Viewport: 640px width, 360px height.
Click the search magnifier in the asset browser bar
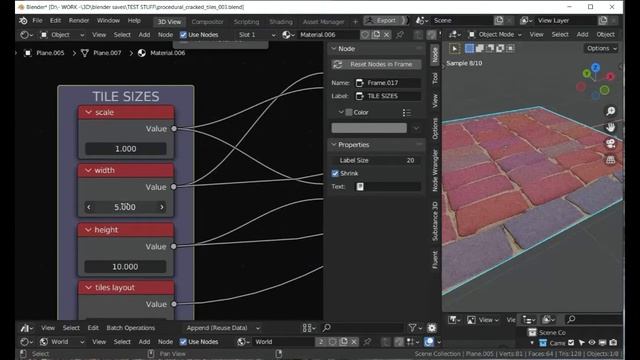coord(327,328)
